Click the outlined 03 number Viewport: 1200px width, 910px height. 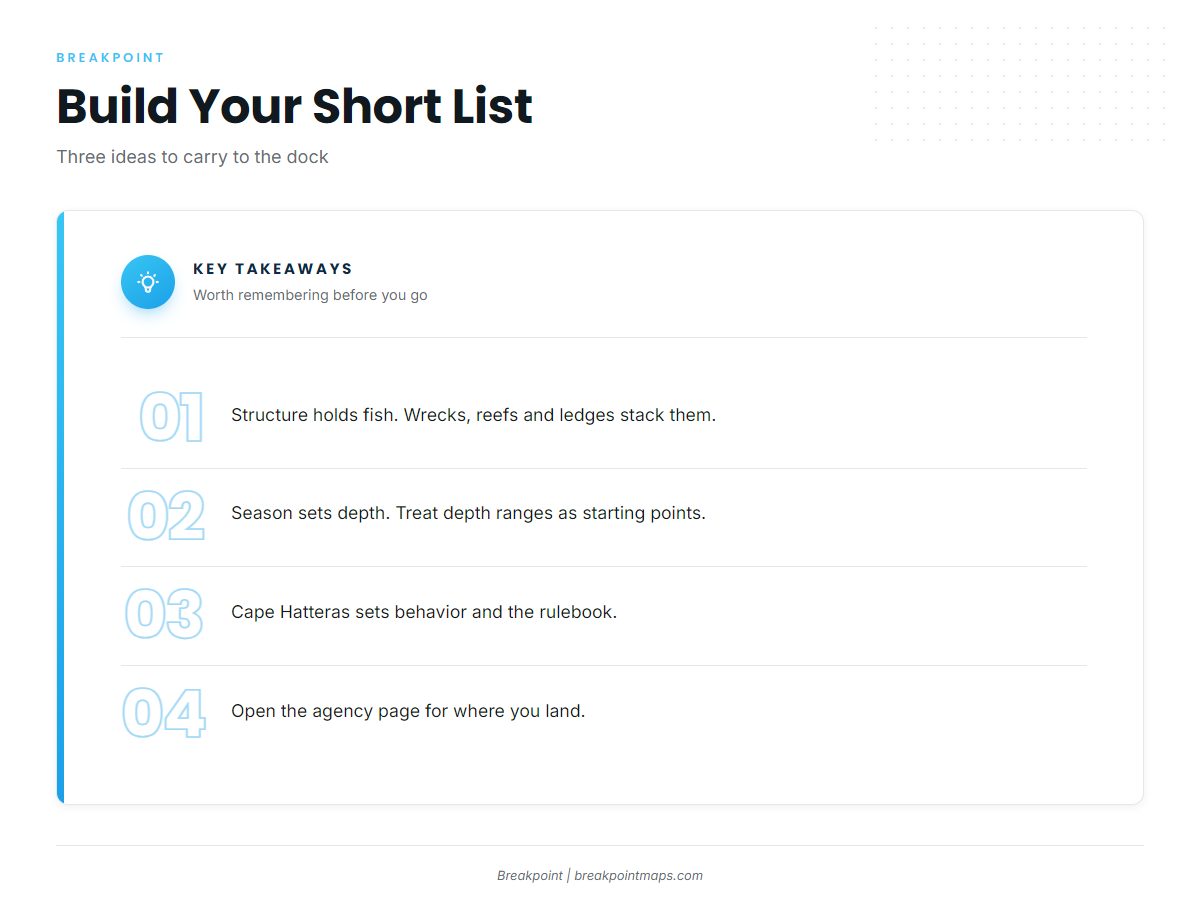164,614
